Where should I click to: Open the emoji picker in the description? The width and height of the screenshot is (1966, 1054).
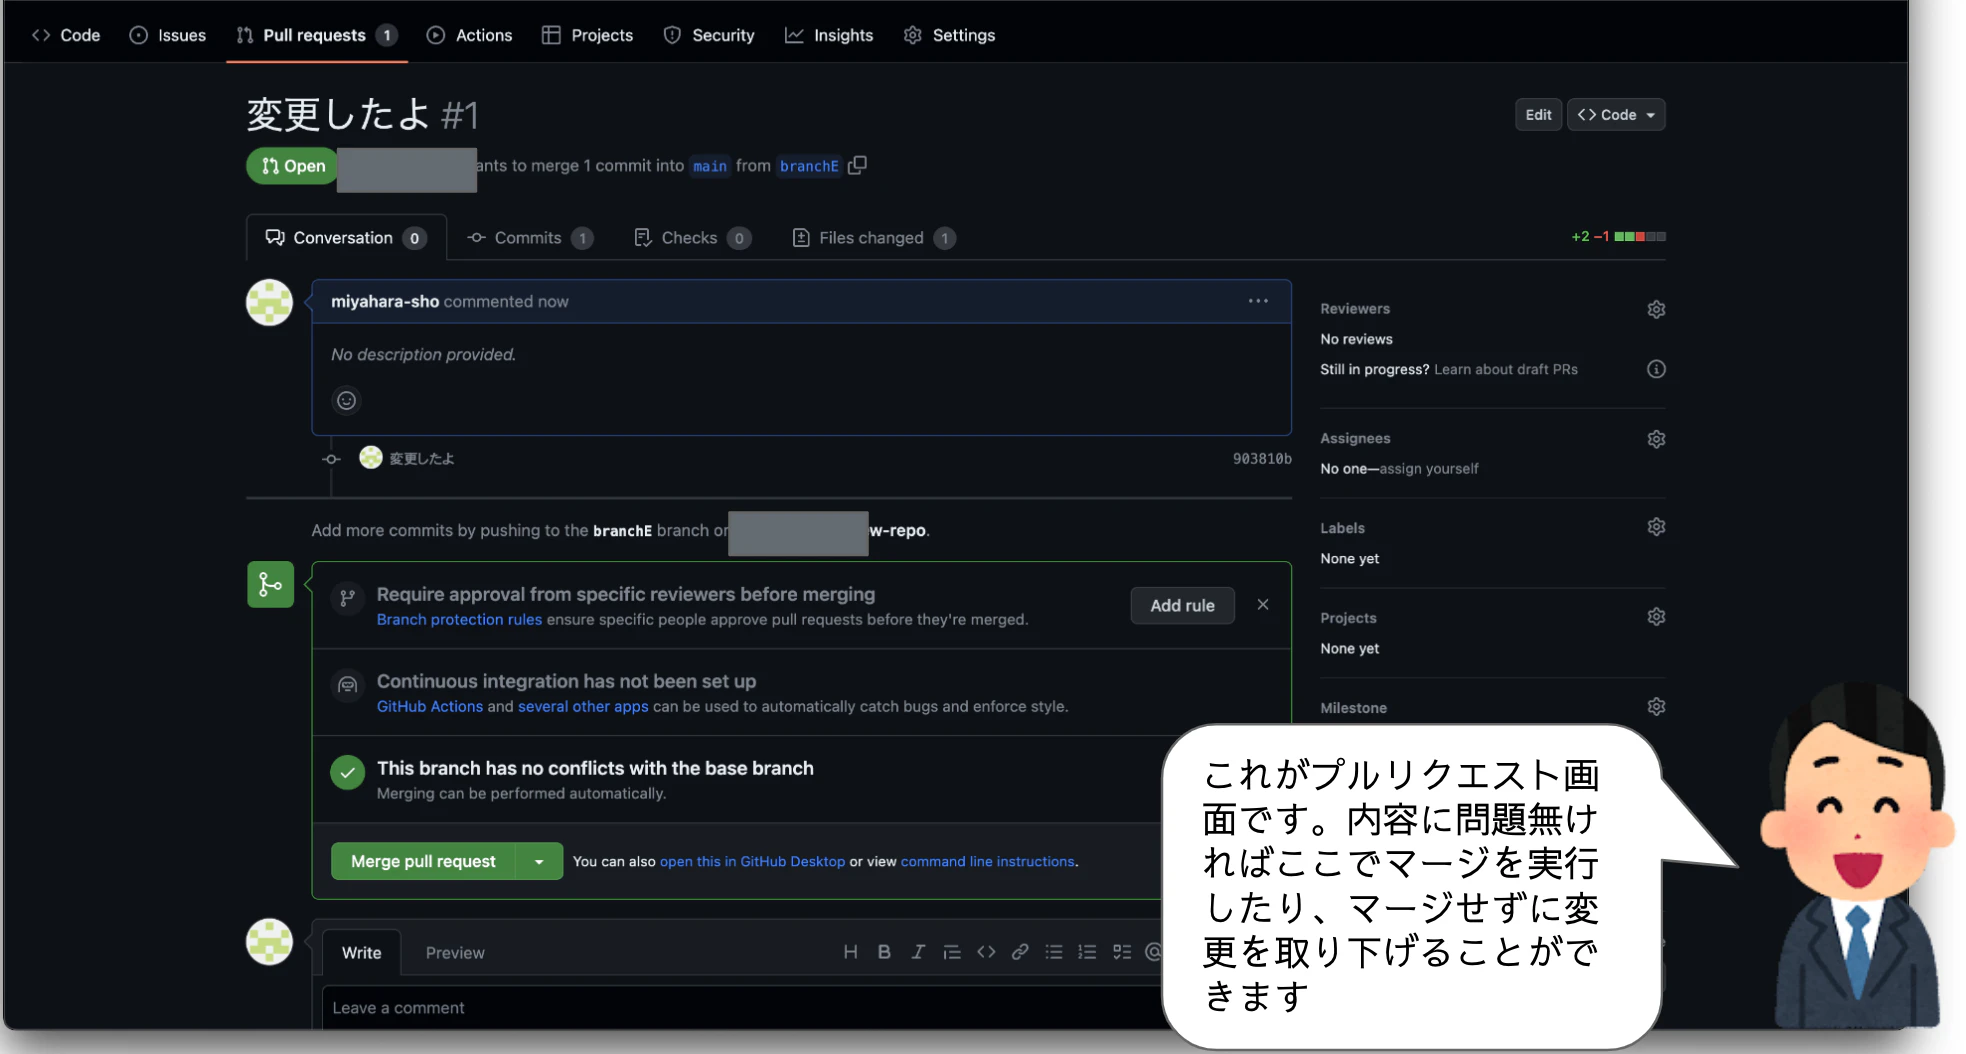pyautogui.click(x=346, y=400)
